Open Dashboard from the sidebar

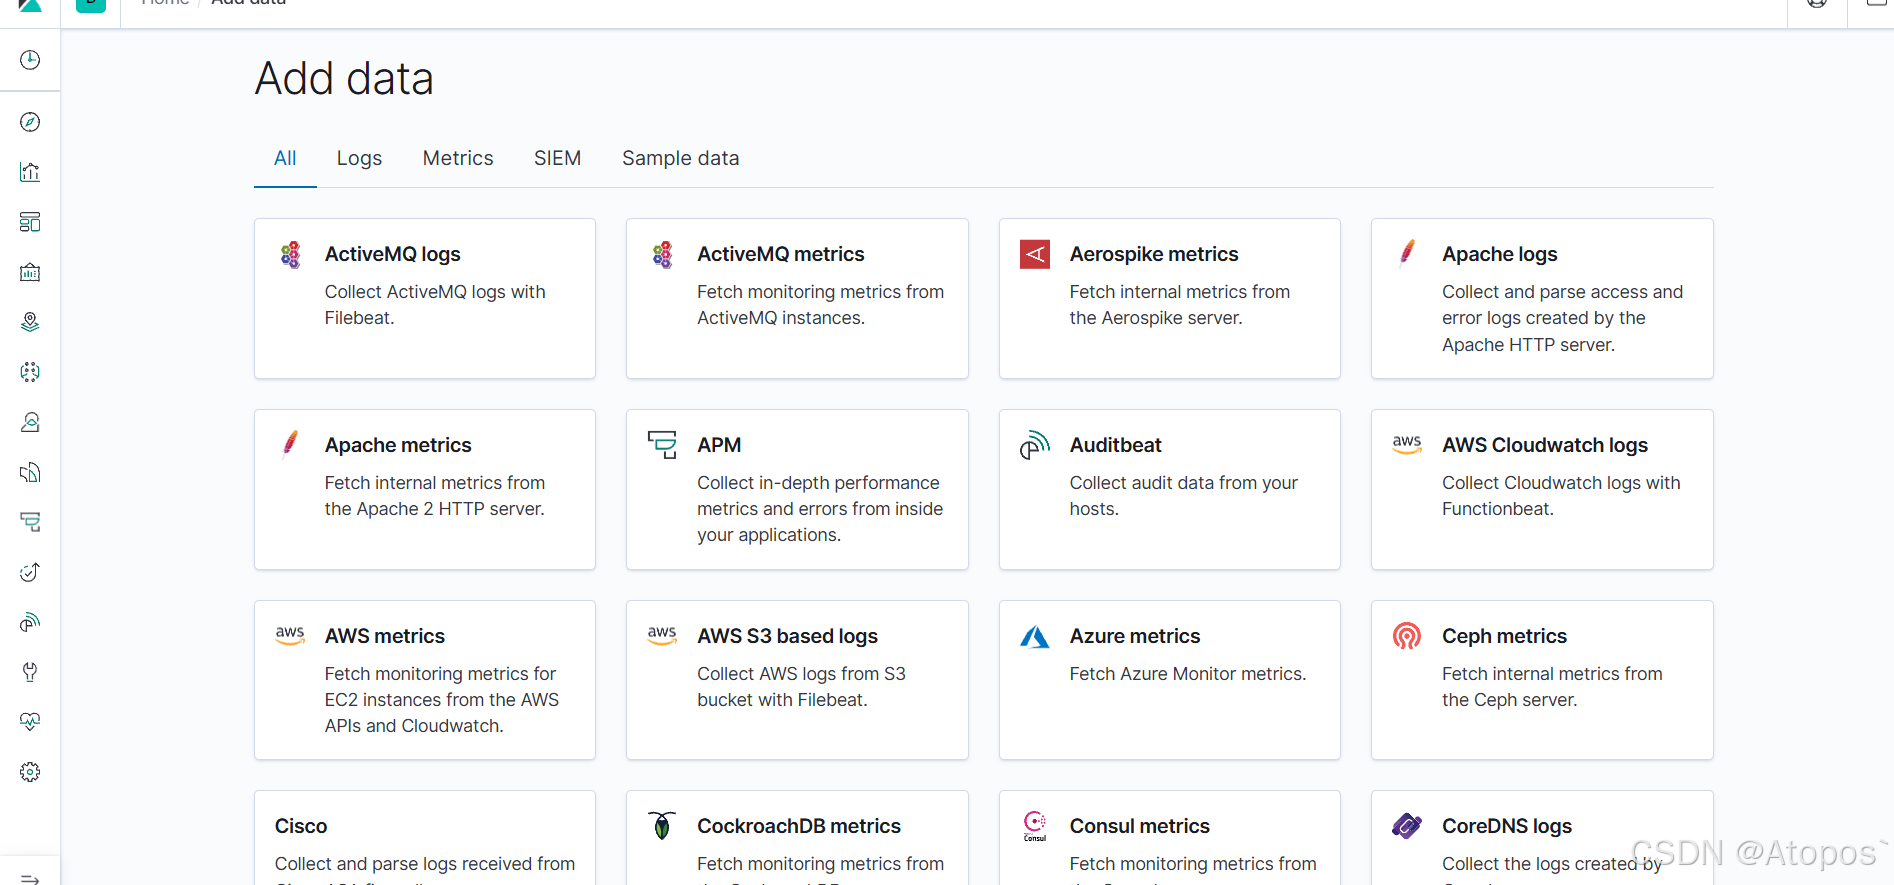30,222
